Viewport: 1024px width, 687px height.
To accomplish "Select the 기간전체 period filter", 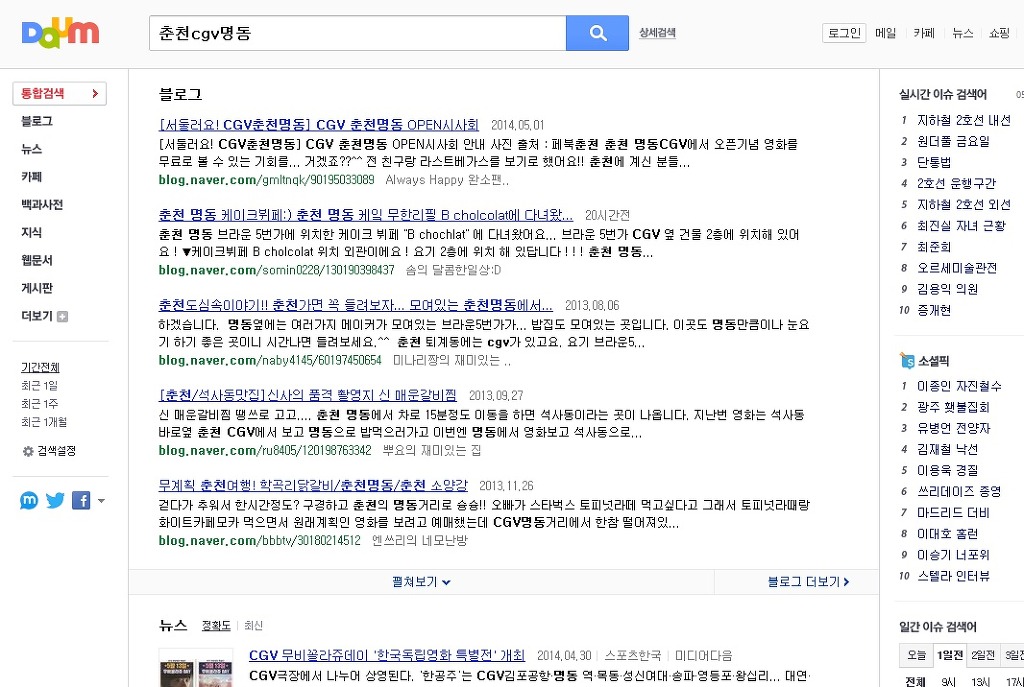I will [x=40, y=368].
